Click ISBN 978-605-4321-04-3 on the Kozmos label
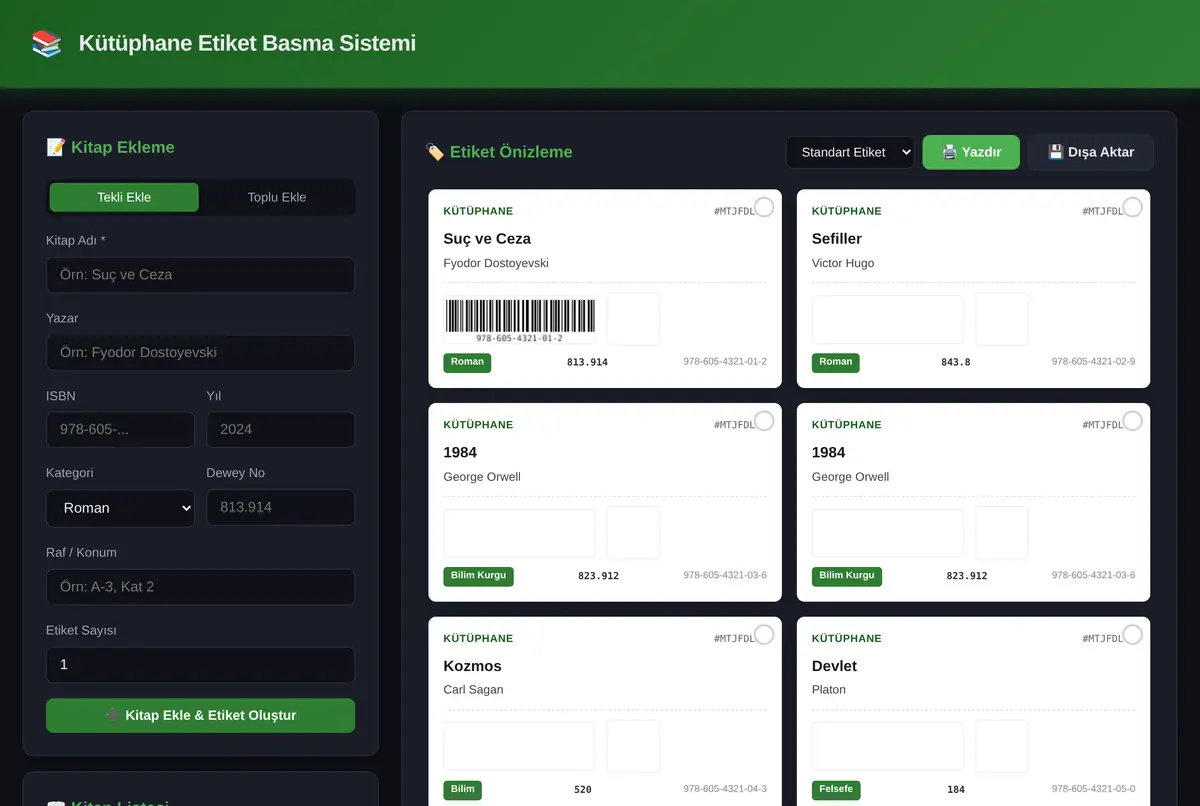 pos(725,789)
